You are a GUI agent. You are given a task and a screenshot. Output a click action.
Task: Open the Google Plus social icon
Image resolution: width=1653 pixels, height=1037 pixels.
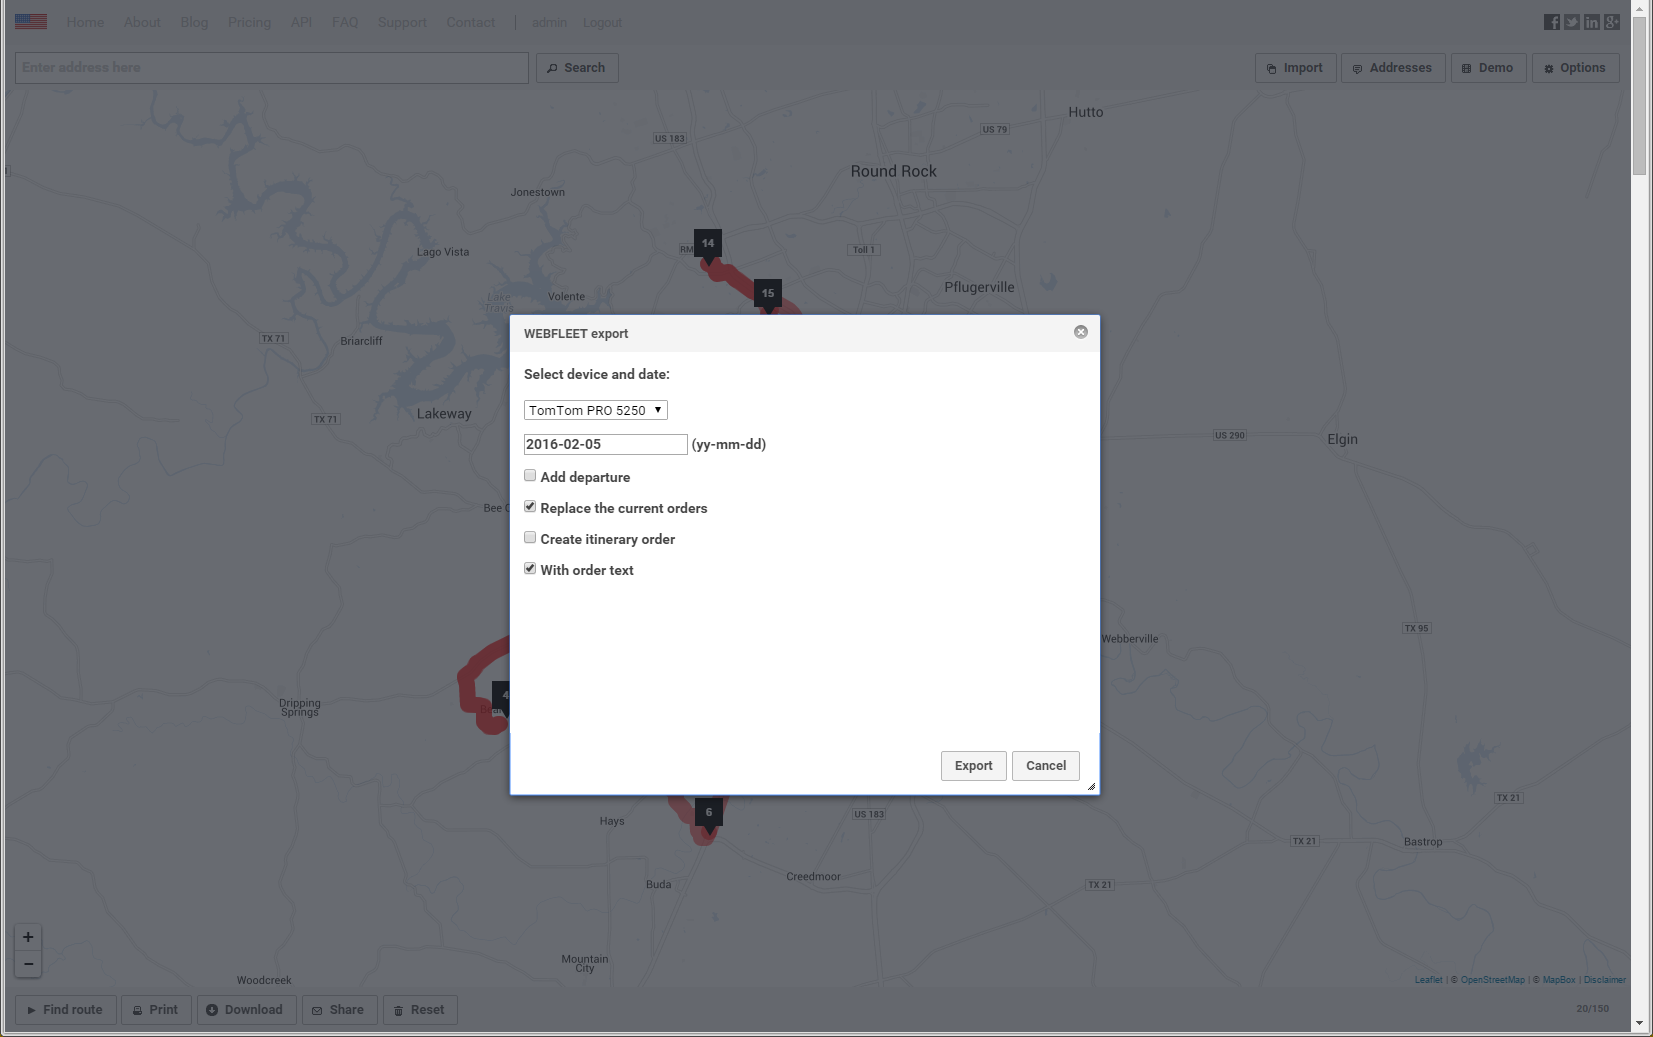click(x=1612, y=22)
